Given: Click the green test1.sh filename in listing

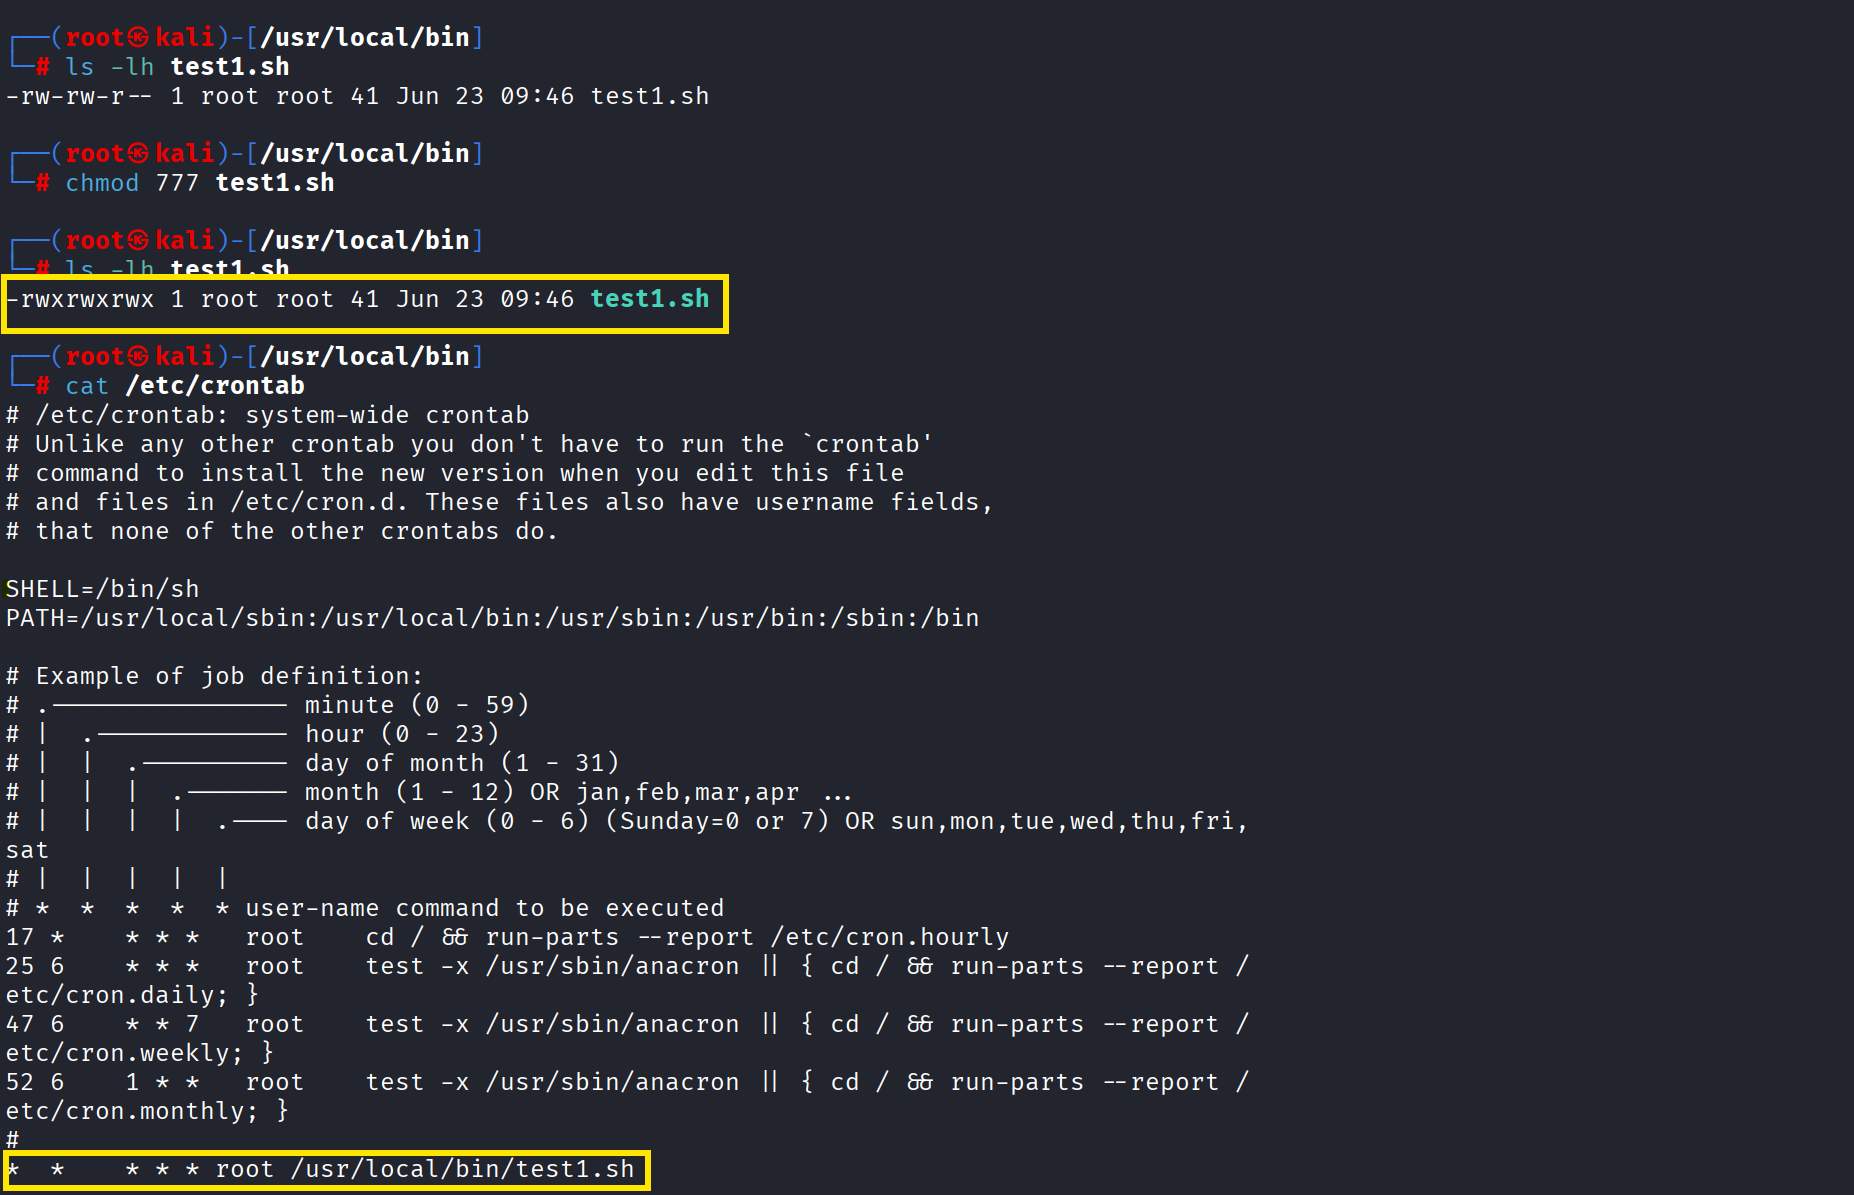Looking at the screenshot, I should point(650,299).
